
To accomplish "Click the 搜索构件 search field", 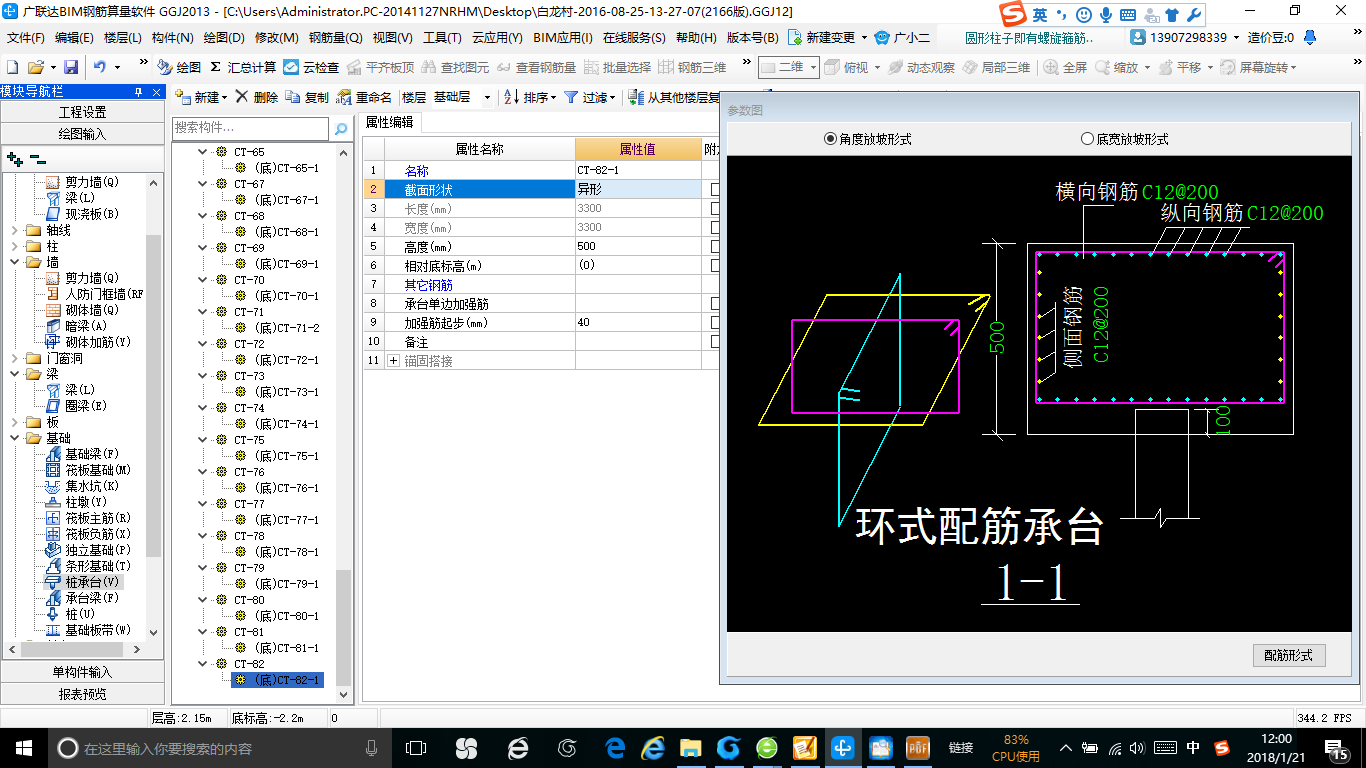I will pos(250,128).
